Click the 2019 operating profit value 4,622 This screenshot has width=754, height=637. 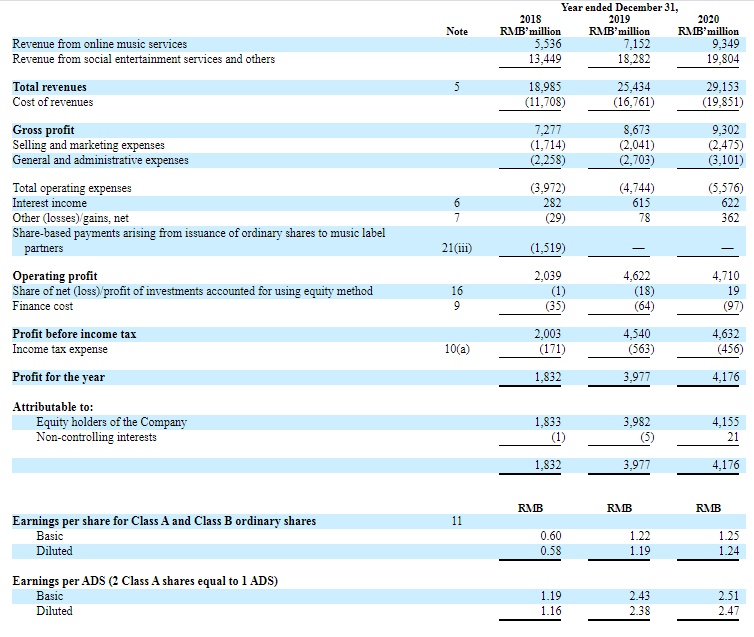click(x=637, y=276)
